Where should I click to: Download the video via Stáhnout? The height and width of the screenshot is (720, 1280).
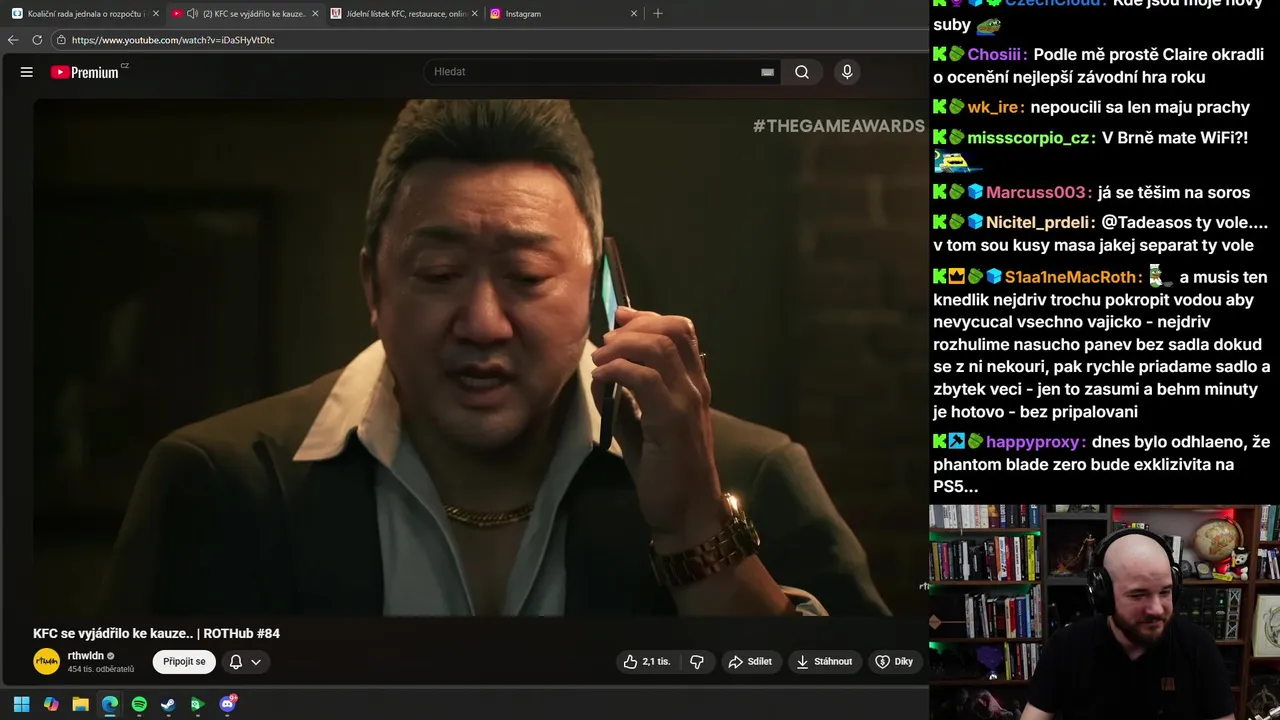point(825,662)
